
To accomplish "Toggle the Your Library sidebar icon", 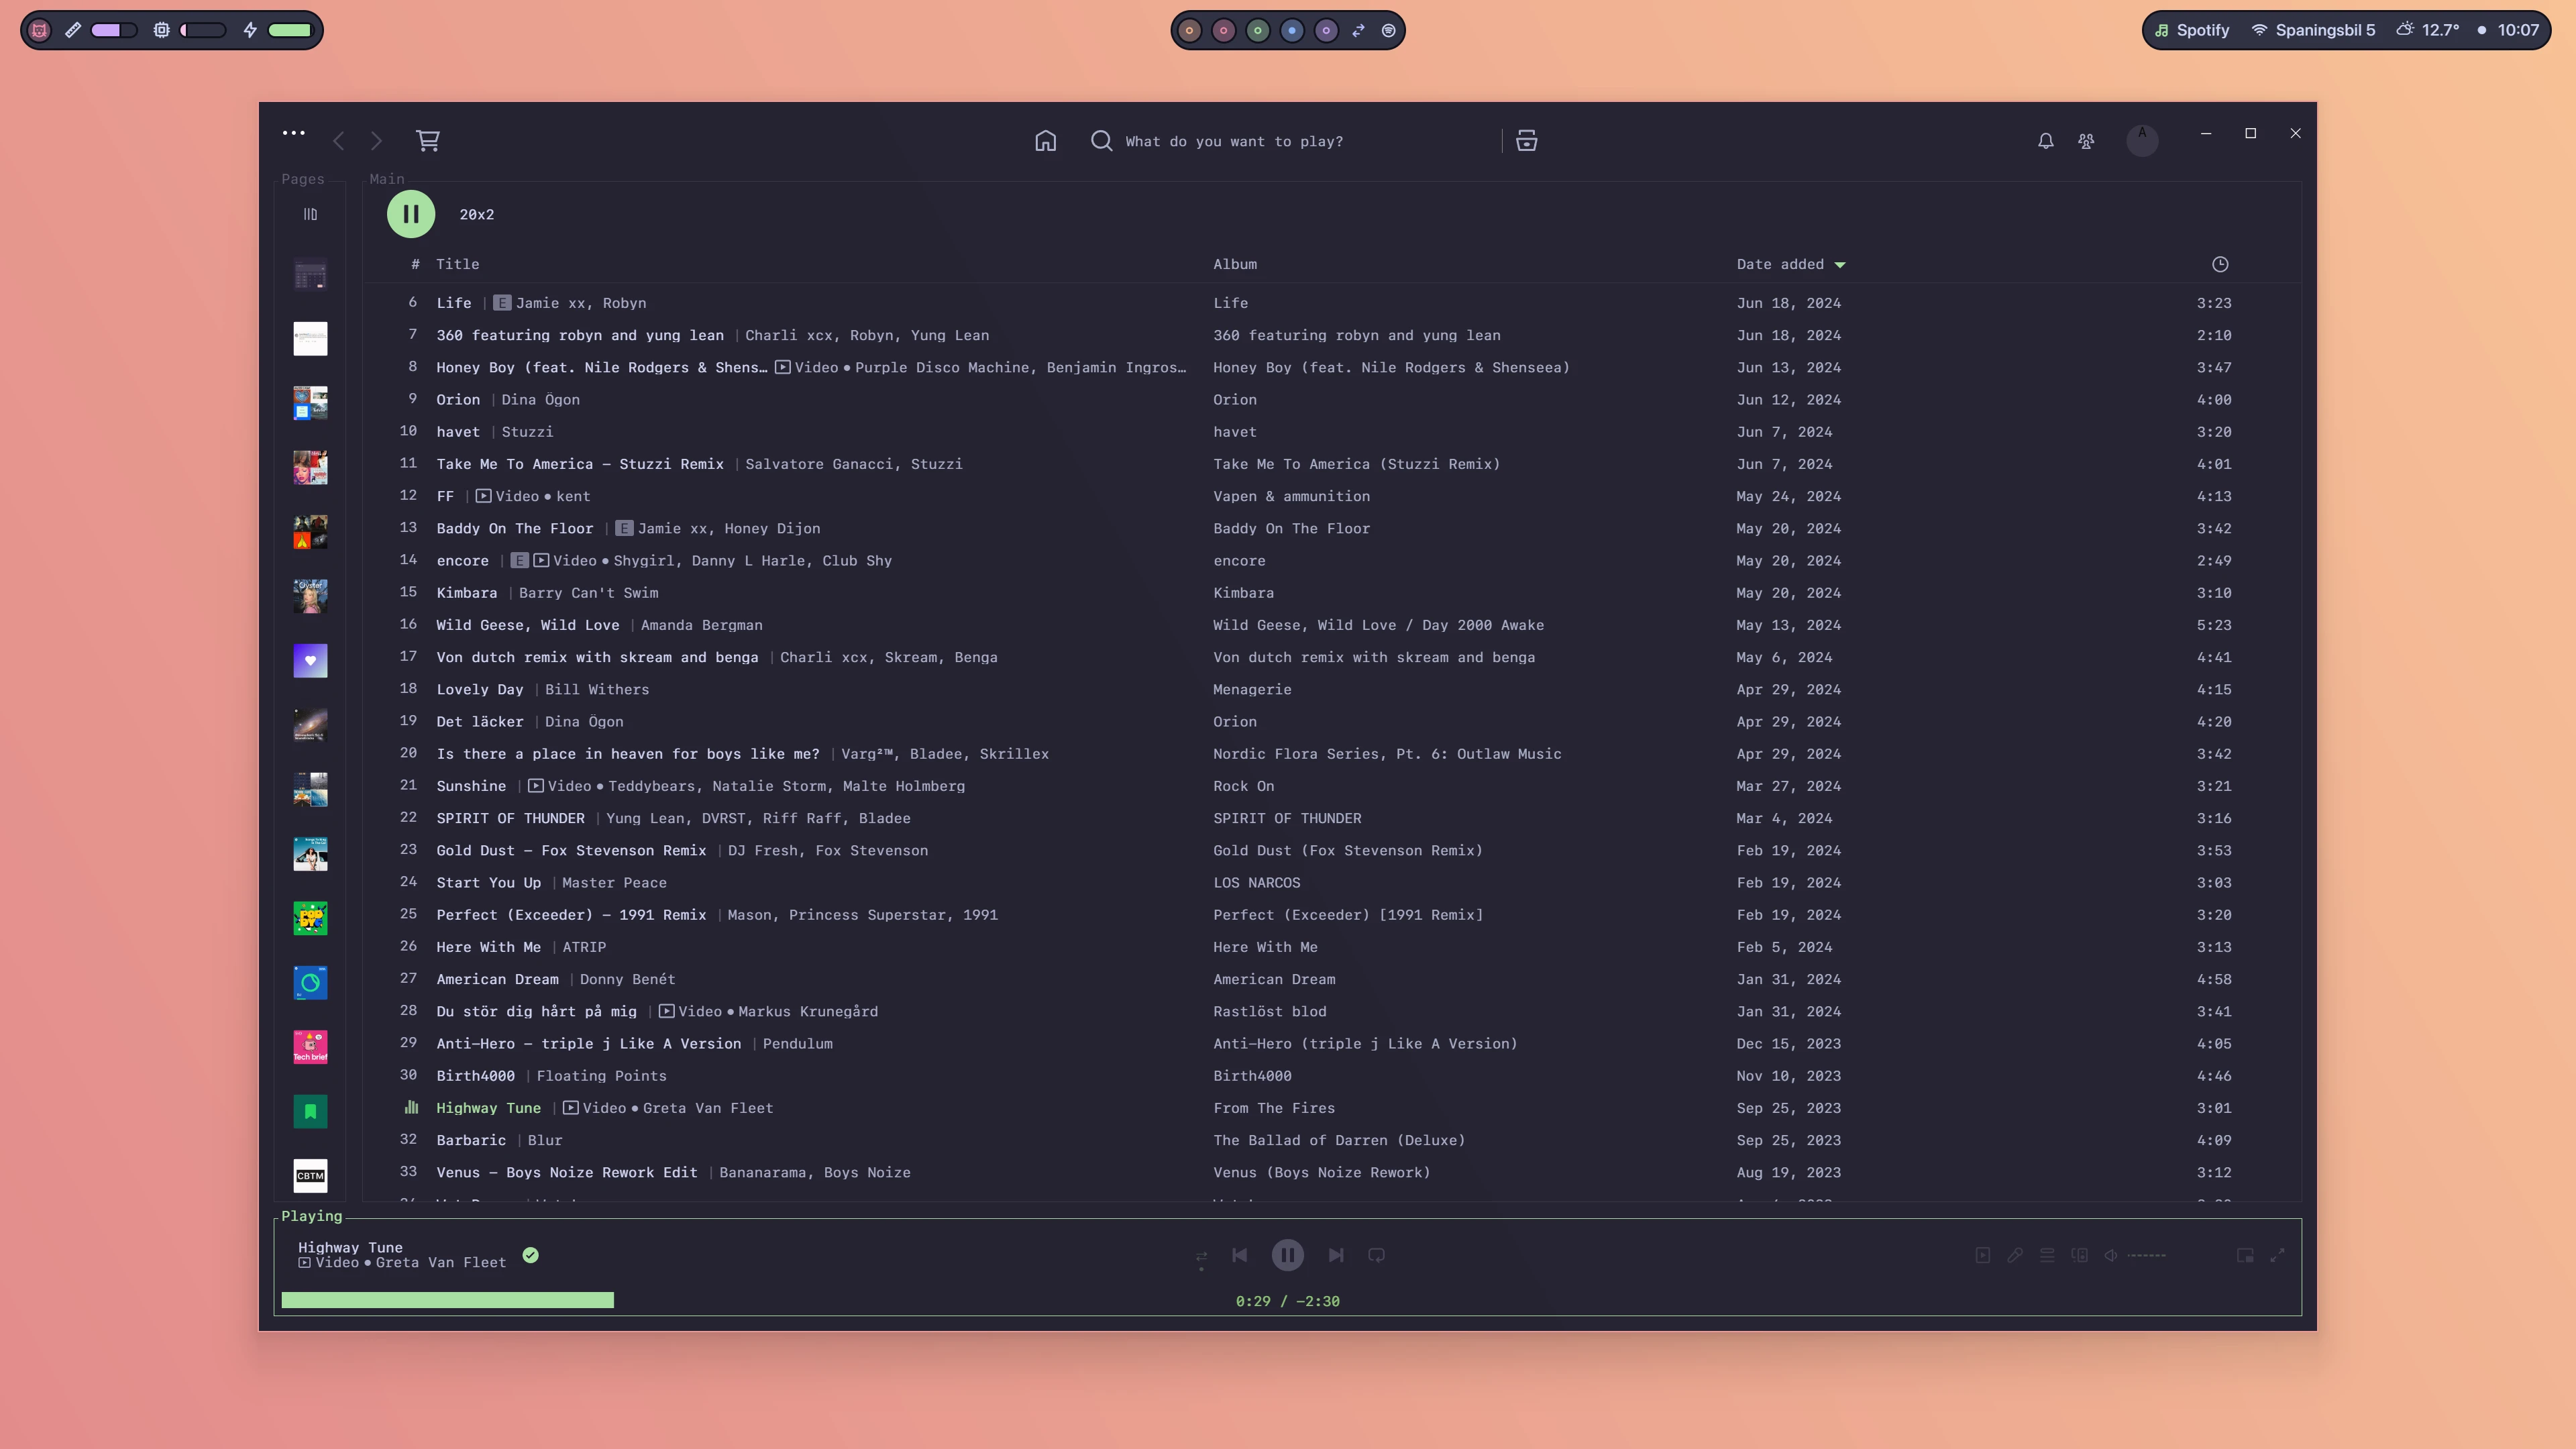I will (x=310, y=214).
